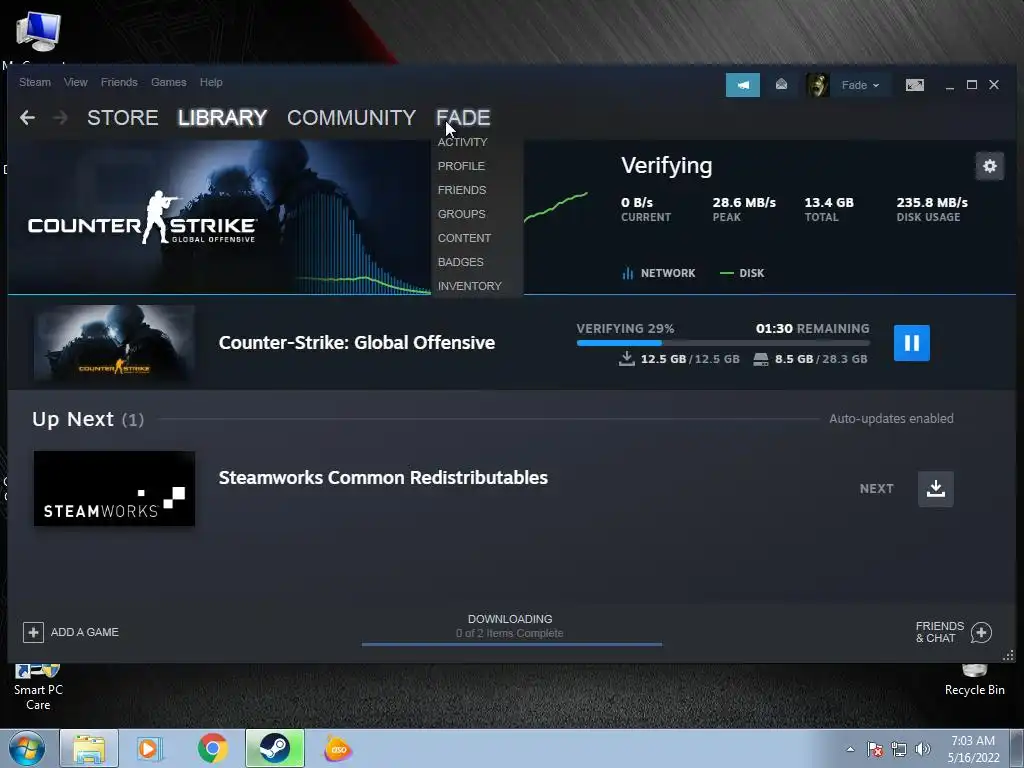Screen dimensions: 1024x768
Task: Open Windows Media Player from taskbar
Action: tap(150, 748)
